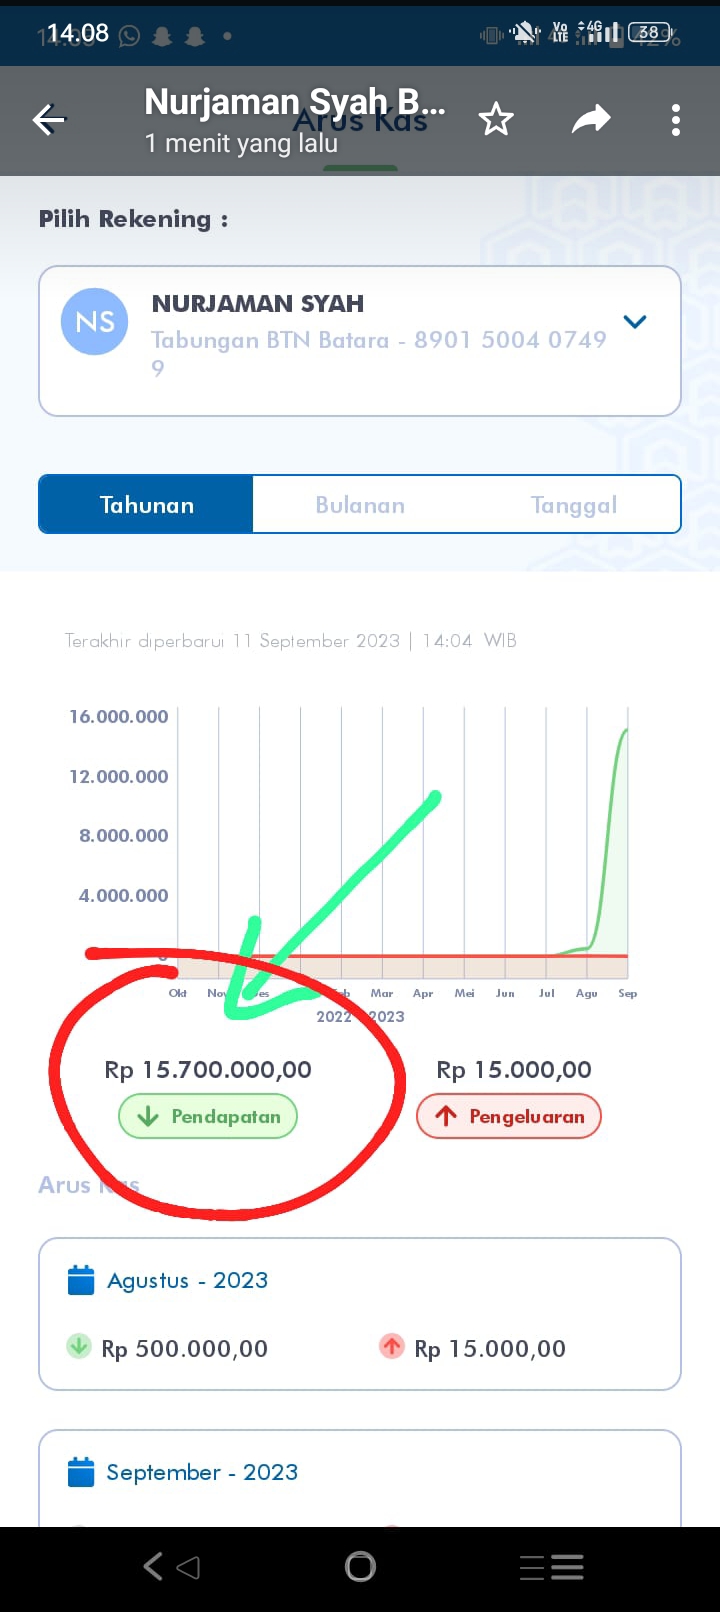
Task: Switch to the Bulanan tab
Action: (360, 505)
